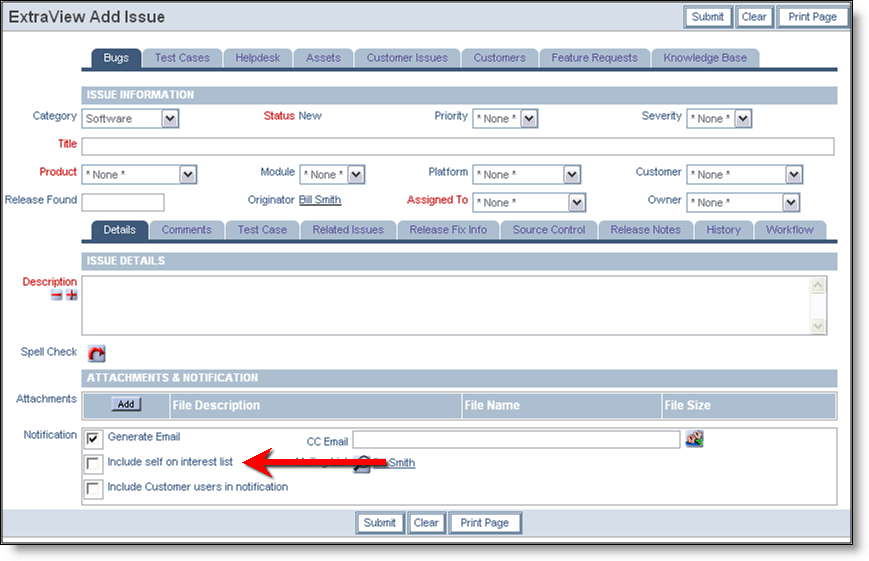
Task: Switch to the Helpdesk tab
Action: click(x=258, y=58)
